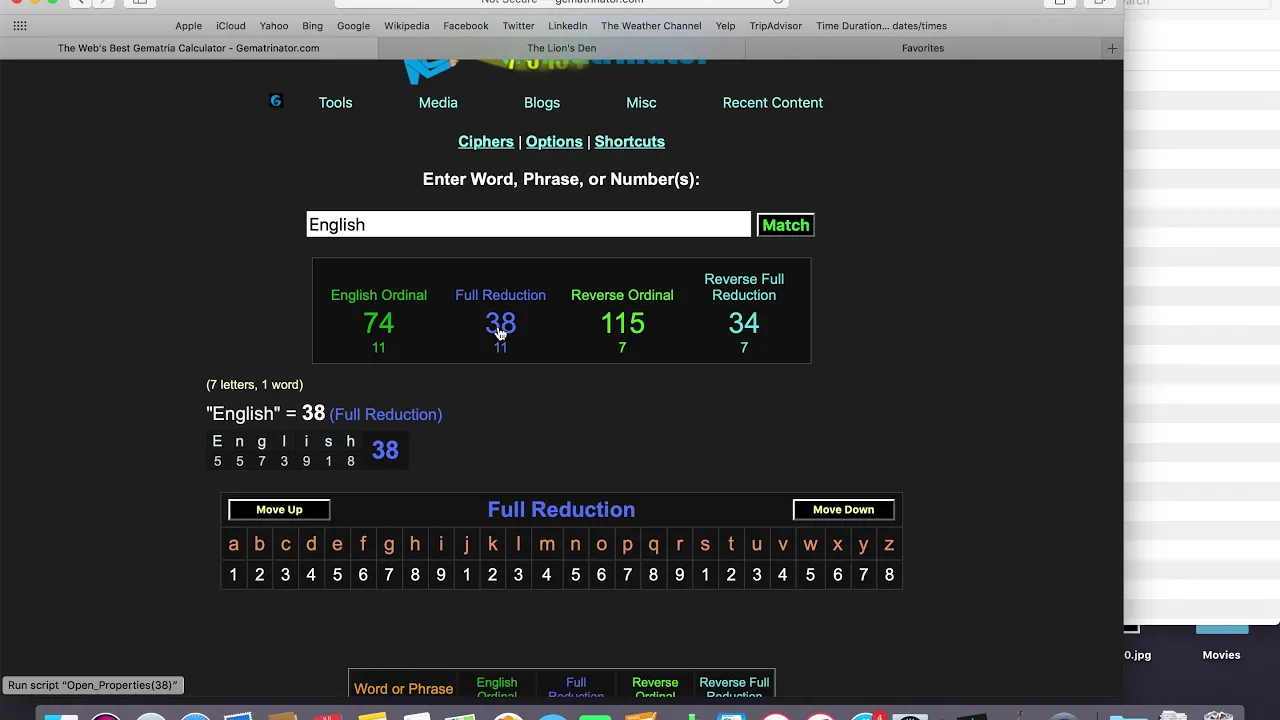Open the iCloud bookmark
The height and width of the screenshot is (720, 1280).
point(230,26)
